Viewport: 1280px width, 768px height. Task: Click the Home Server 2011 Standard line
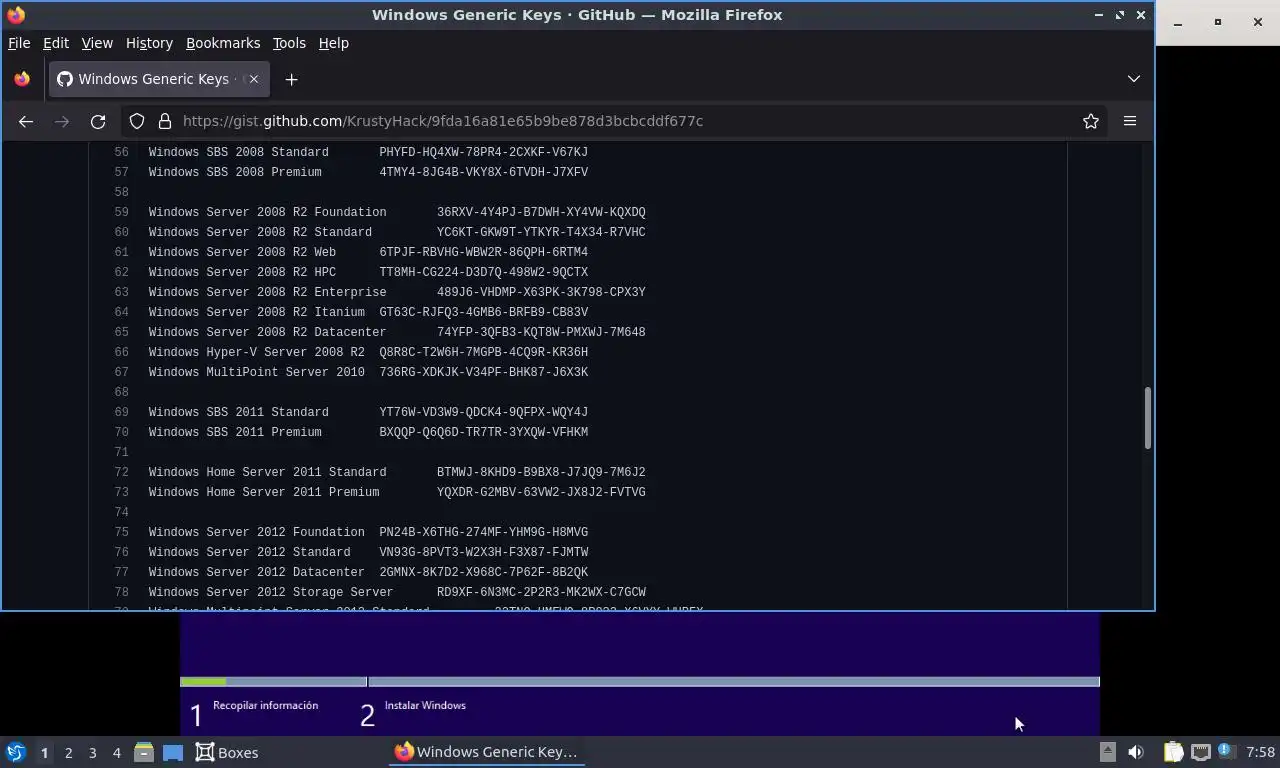397,472
